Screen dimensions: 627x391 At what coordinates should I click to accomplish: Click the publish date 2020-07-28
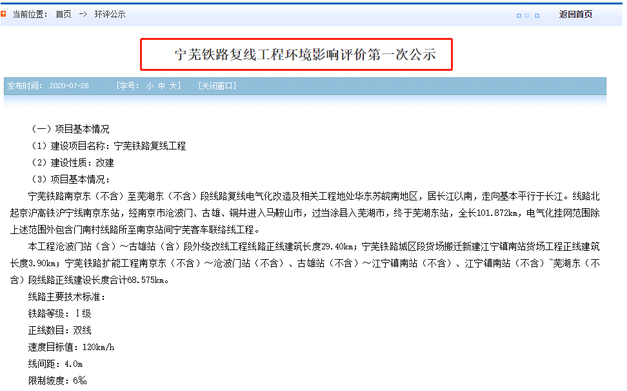tap(69, 86)
